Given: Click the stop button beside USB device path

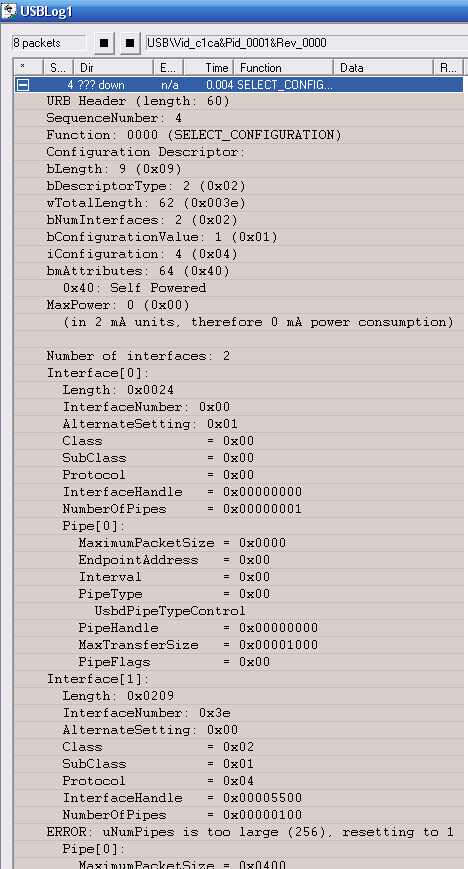Looking at the screenshot, I should [x=130, y=43].
